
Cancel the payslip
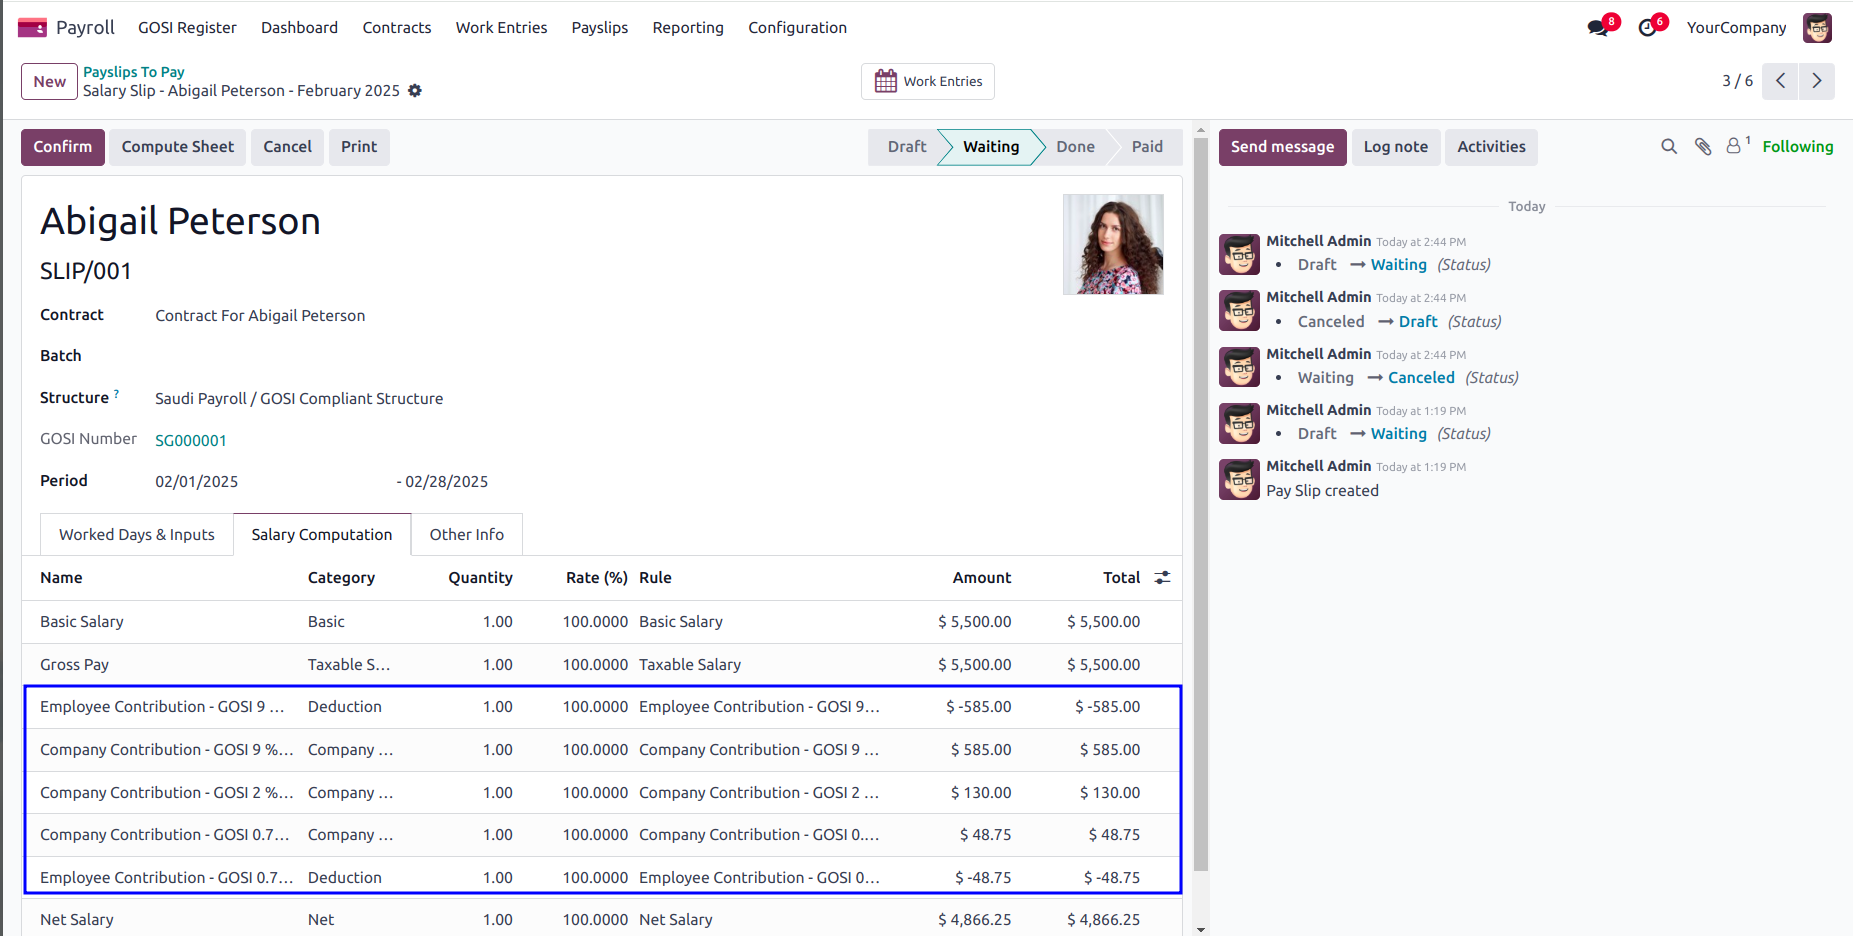coord(288,147)
